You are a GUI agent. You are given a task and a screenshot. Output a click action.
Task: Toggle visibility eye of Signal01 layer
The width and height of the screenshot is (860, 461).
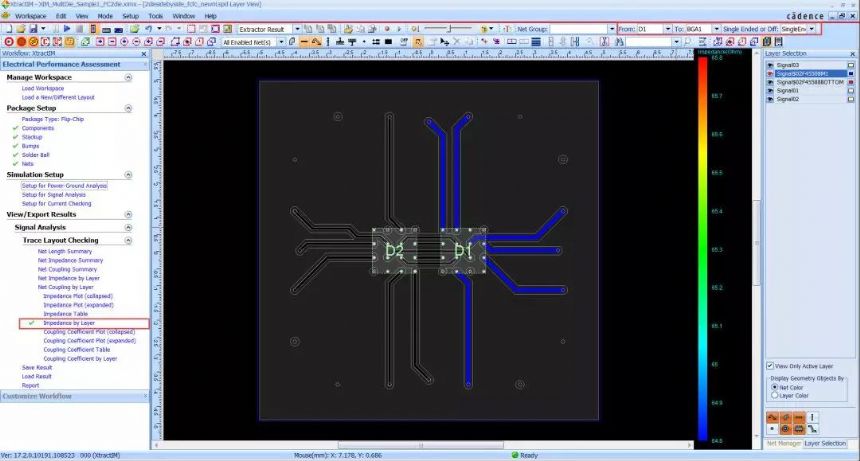[x=770, y=91]
